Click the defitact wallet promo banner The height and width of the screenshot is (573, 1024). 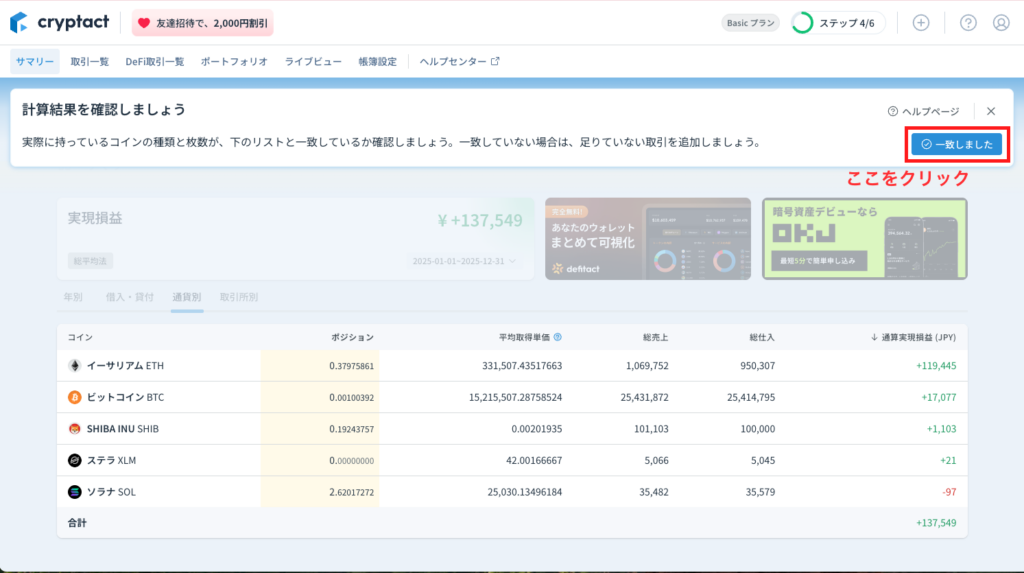[648, 238]
